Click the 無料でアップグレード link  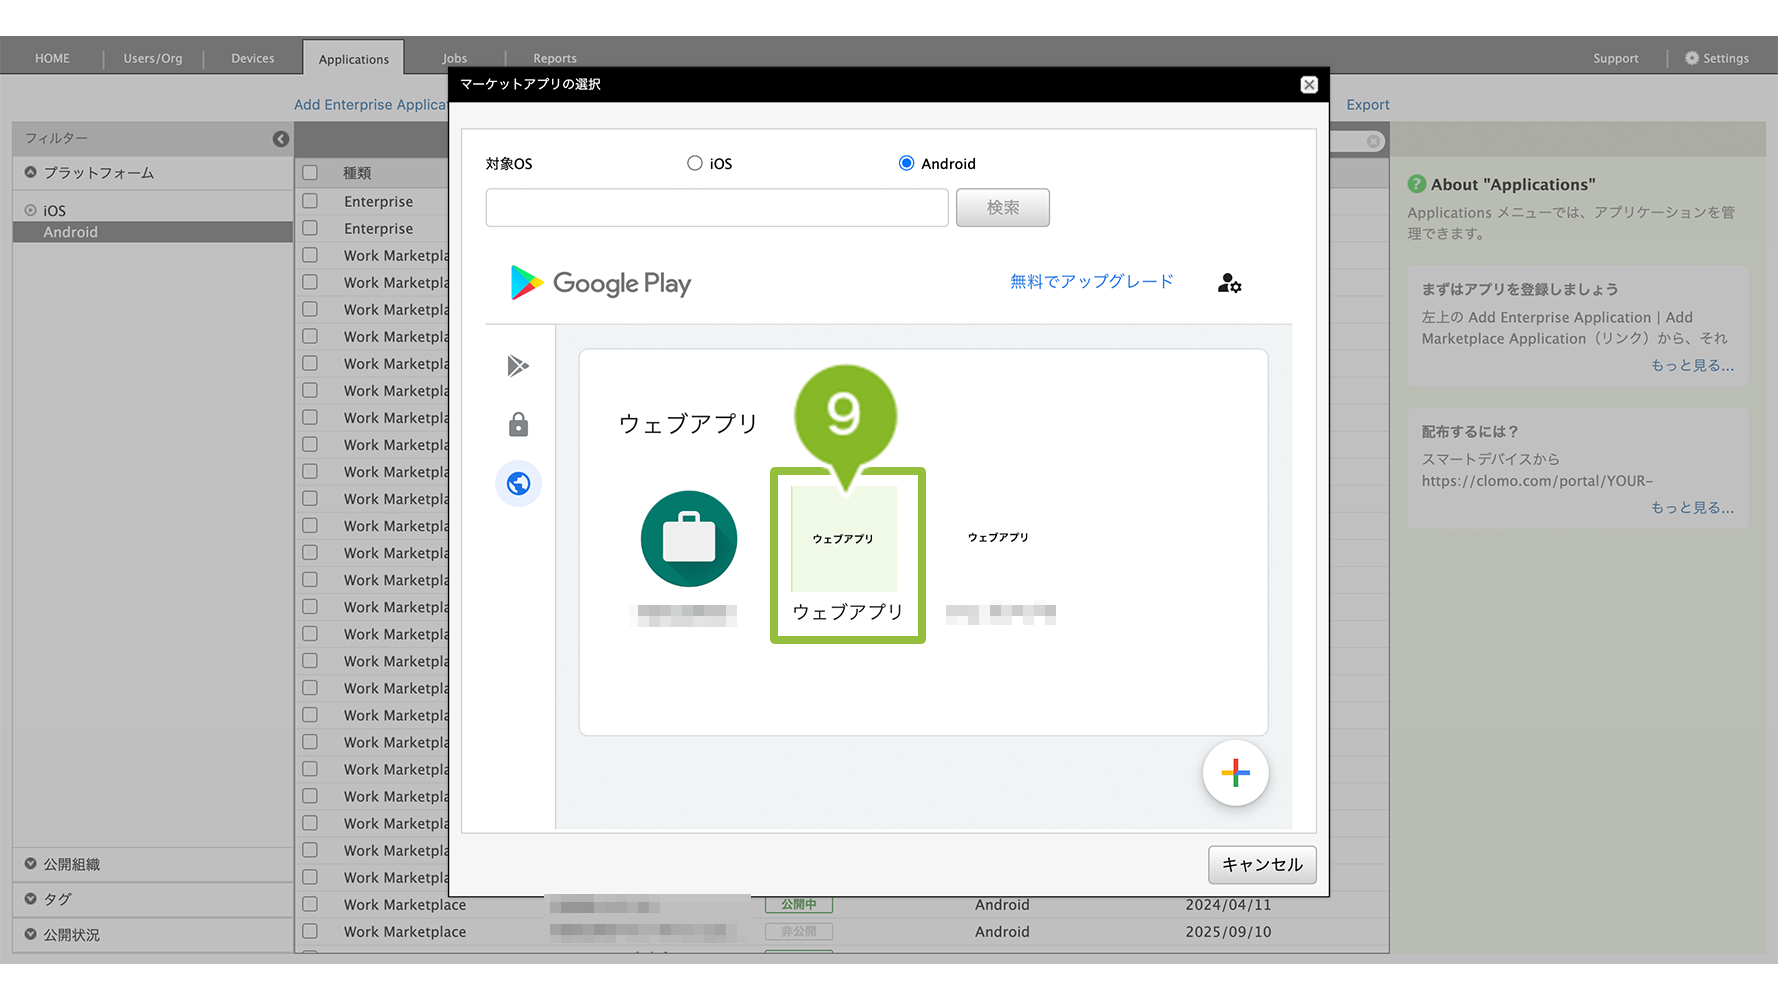point(1091,282)
